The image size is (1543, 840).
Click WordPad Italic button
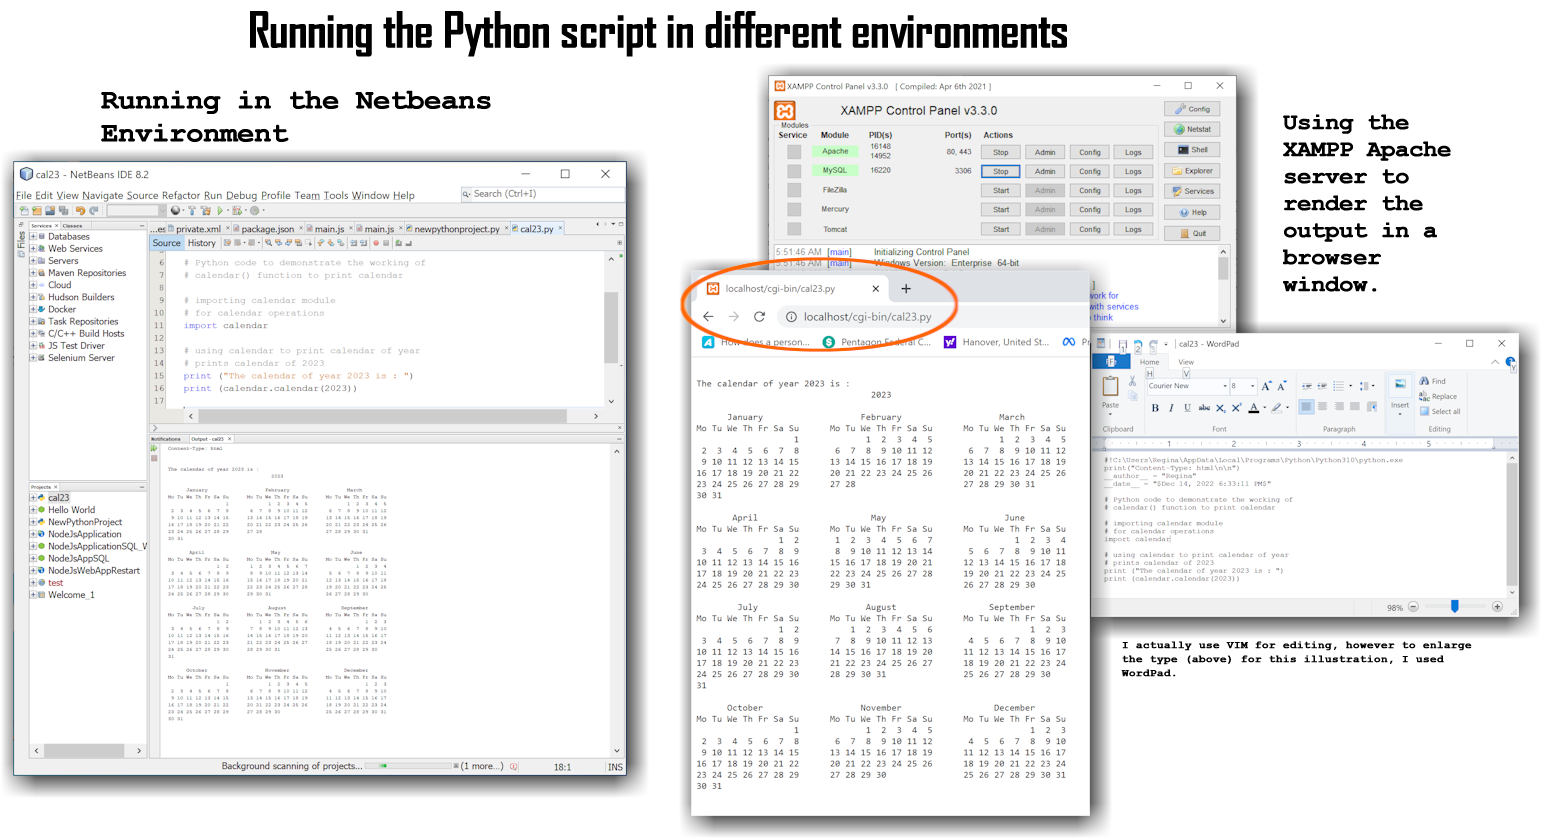click(1171, 408)
